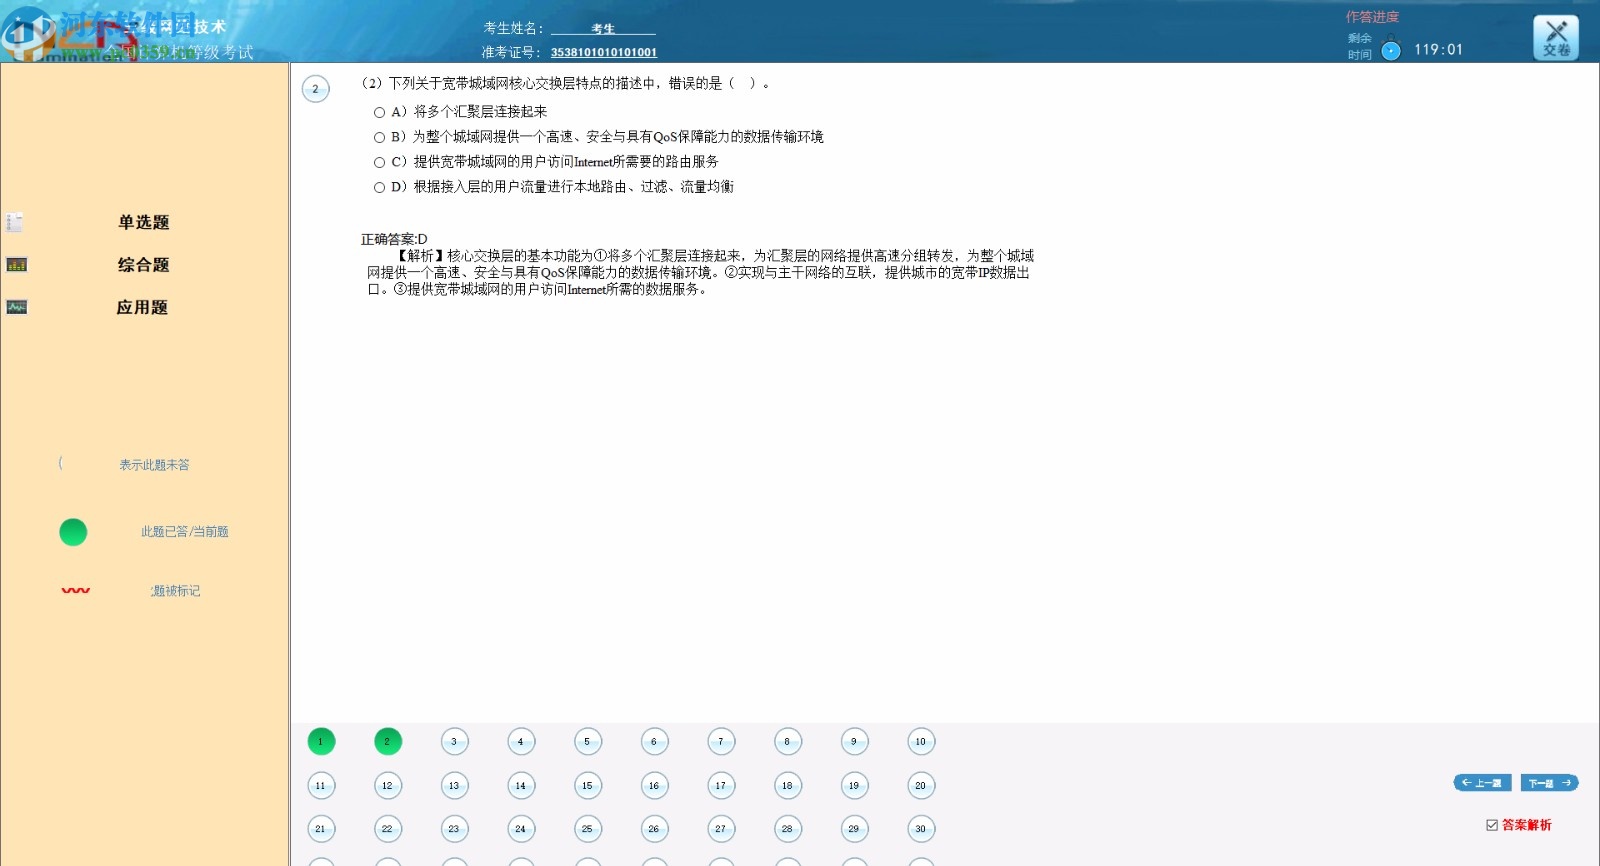Go to previous question with 上一题

click(1482, 783)
